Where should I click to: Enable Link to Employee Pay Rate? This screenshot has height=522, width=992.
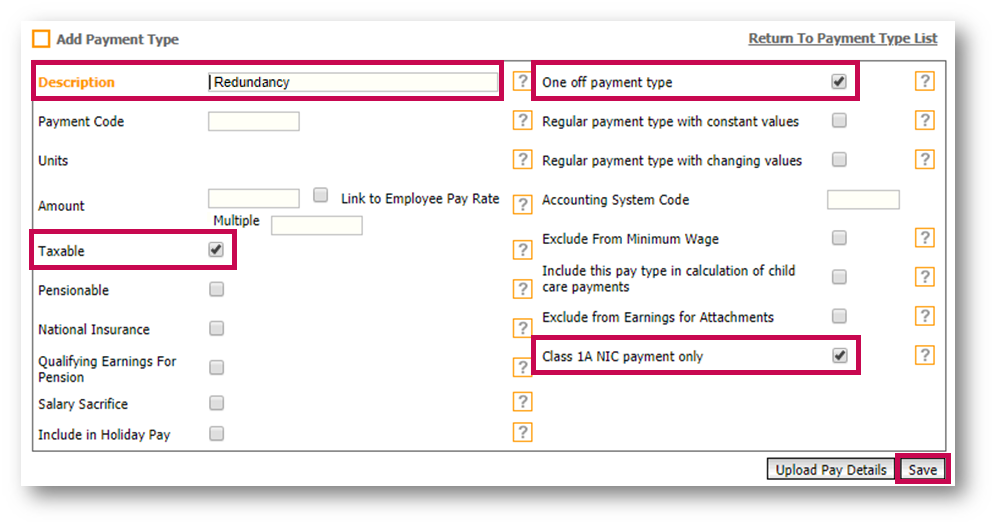click(320, 196)
